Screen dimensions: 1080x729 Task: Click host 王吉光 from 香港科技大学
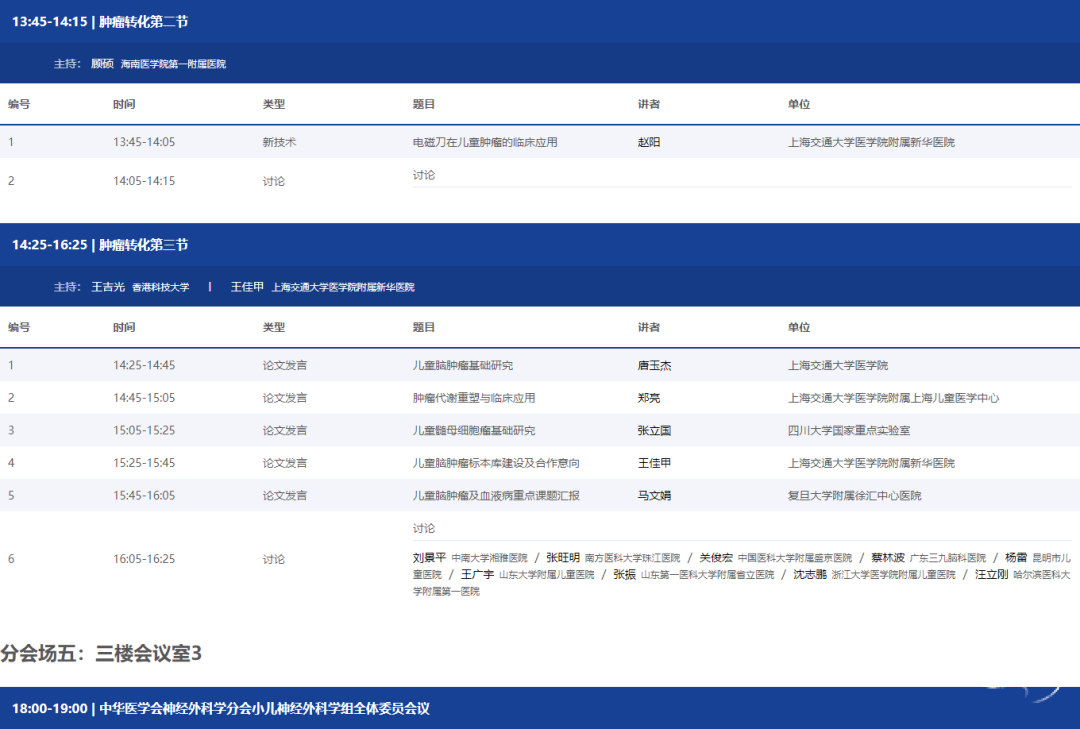tap(108, 287)
